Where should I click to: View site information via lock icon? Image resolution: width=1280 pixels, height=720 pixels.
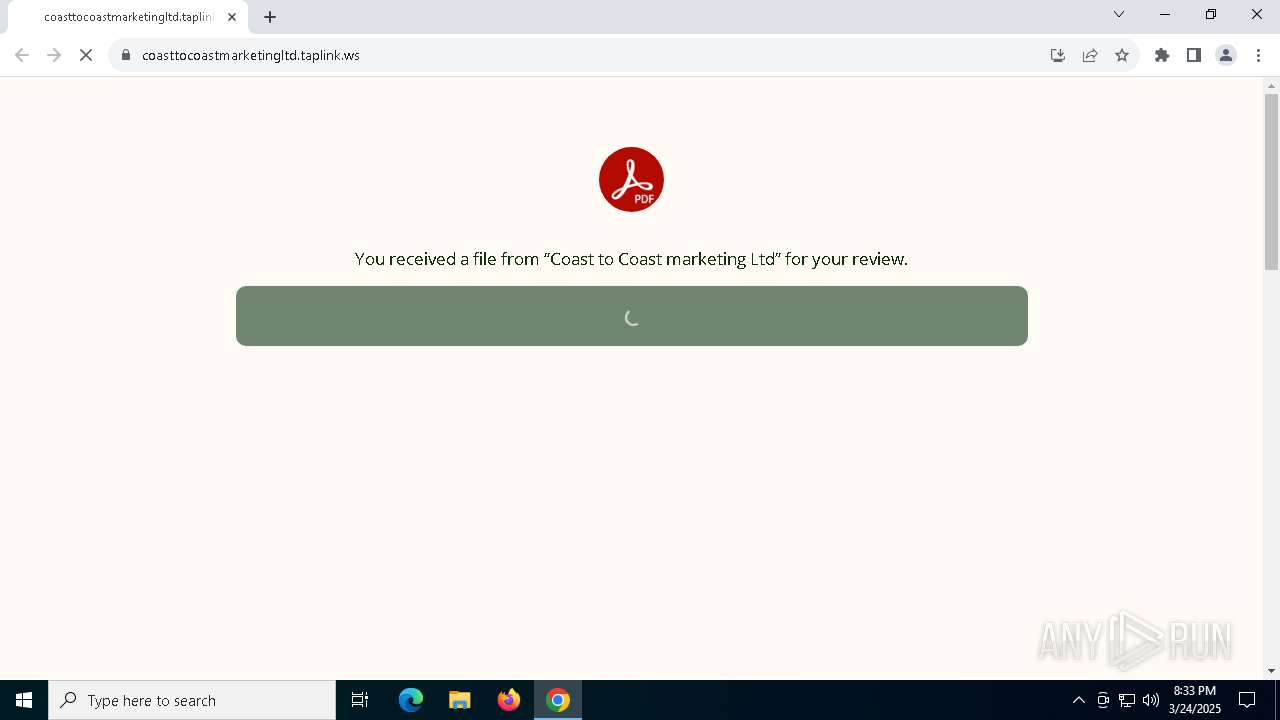(126, 55)
